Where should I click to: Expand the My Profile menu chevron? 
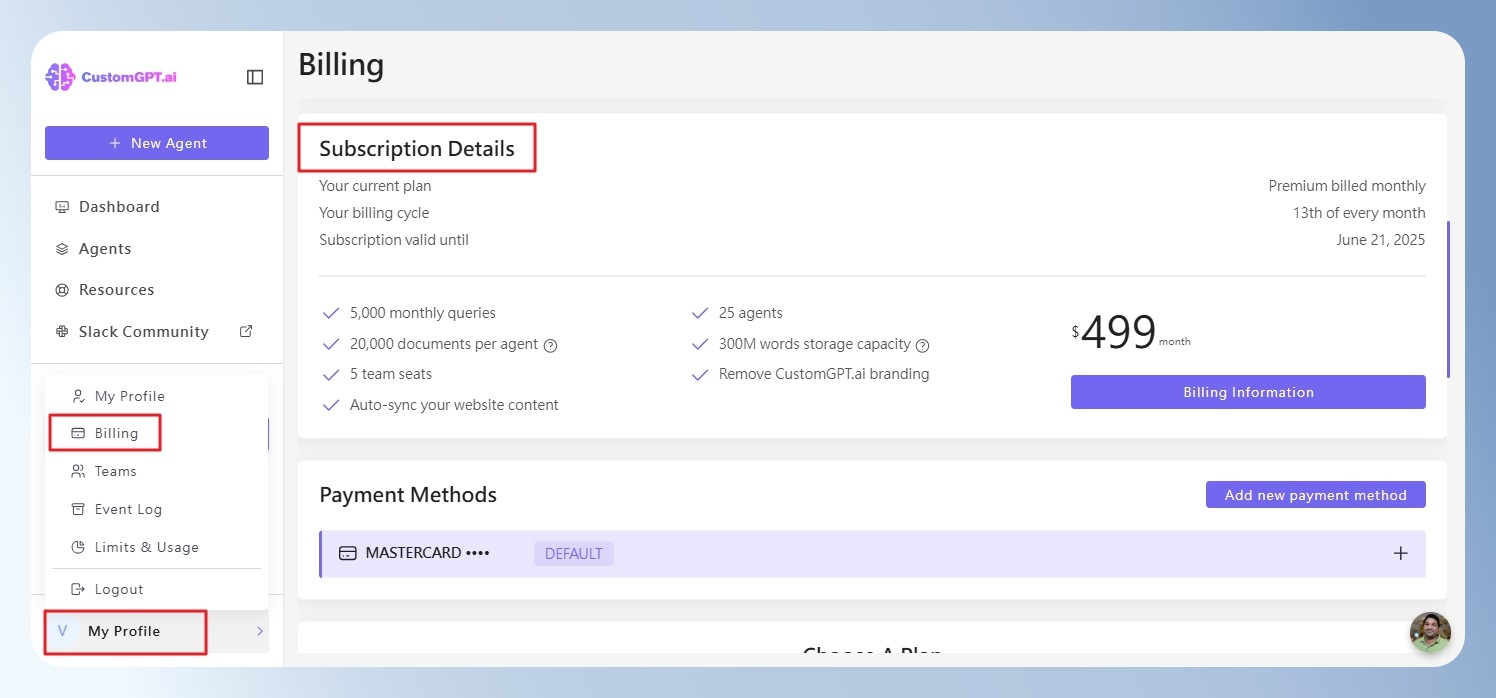260,631
